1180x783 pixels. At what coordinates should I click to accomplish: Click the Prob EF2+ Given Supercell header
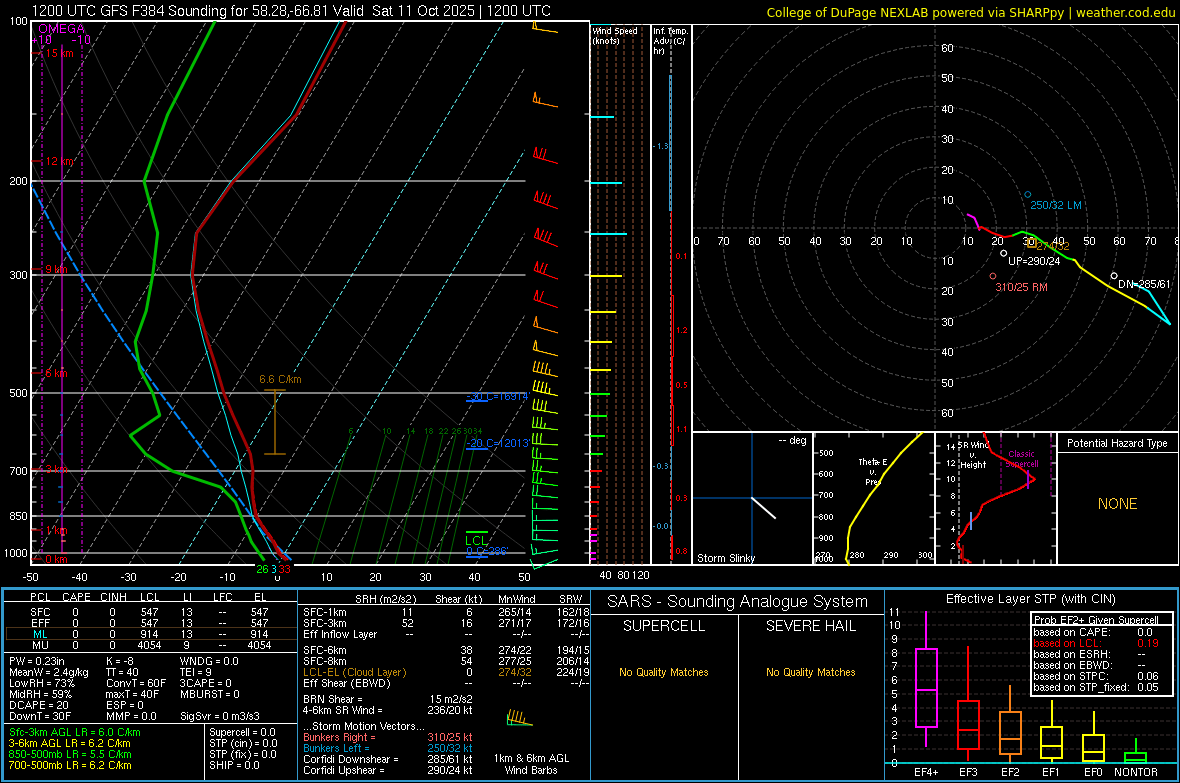1096,620
